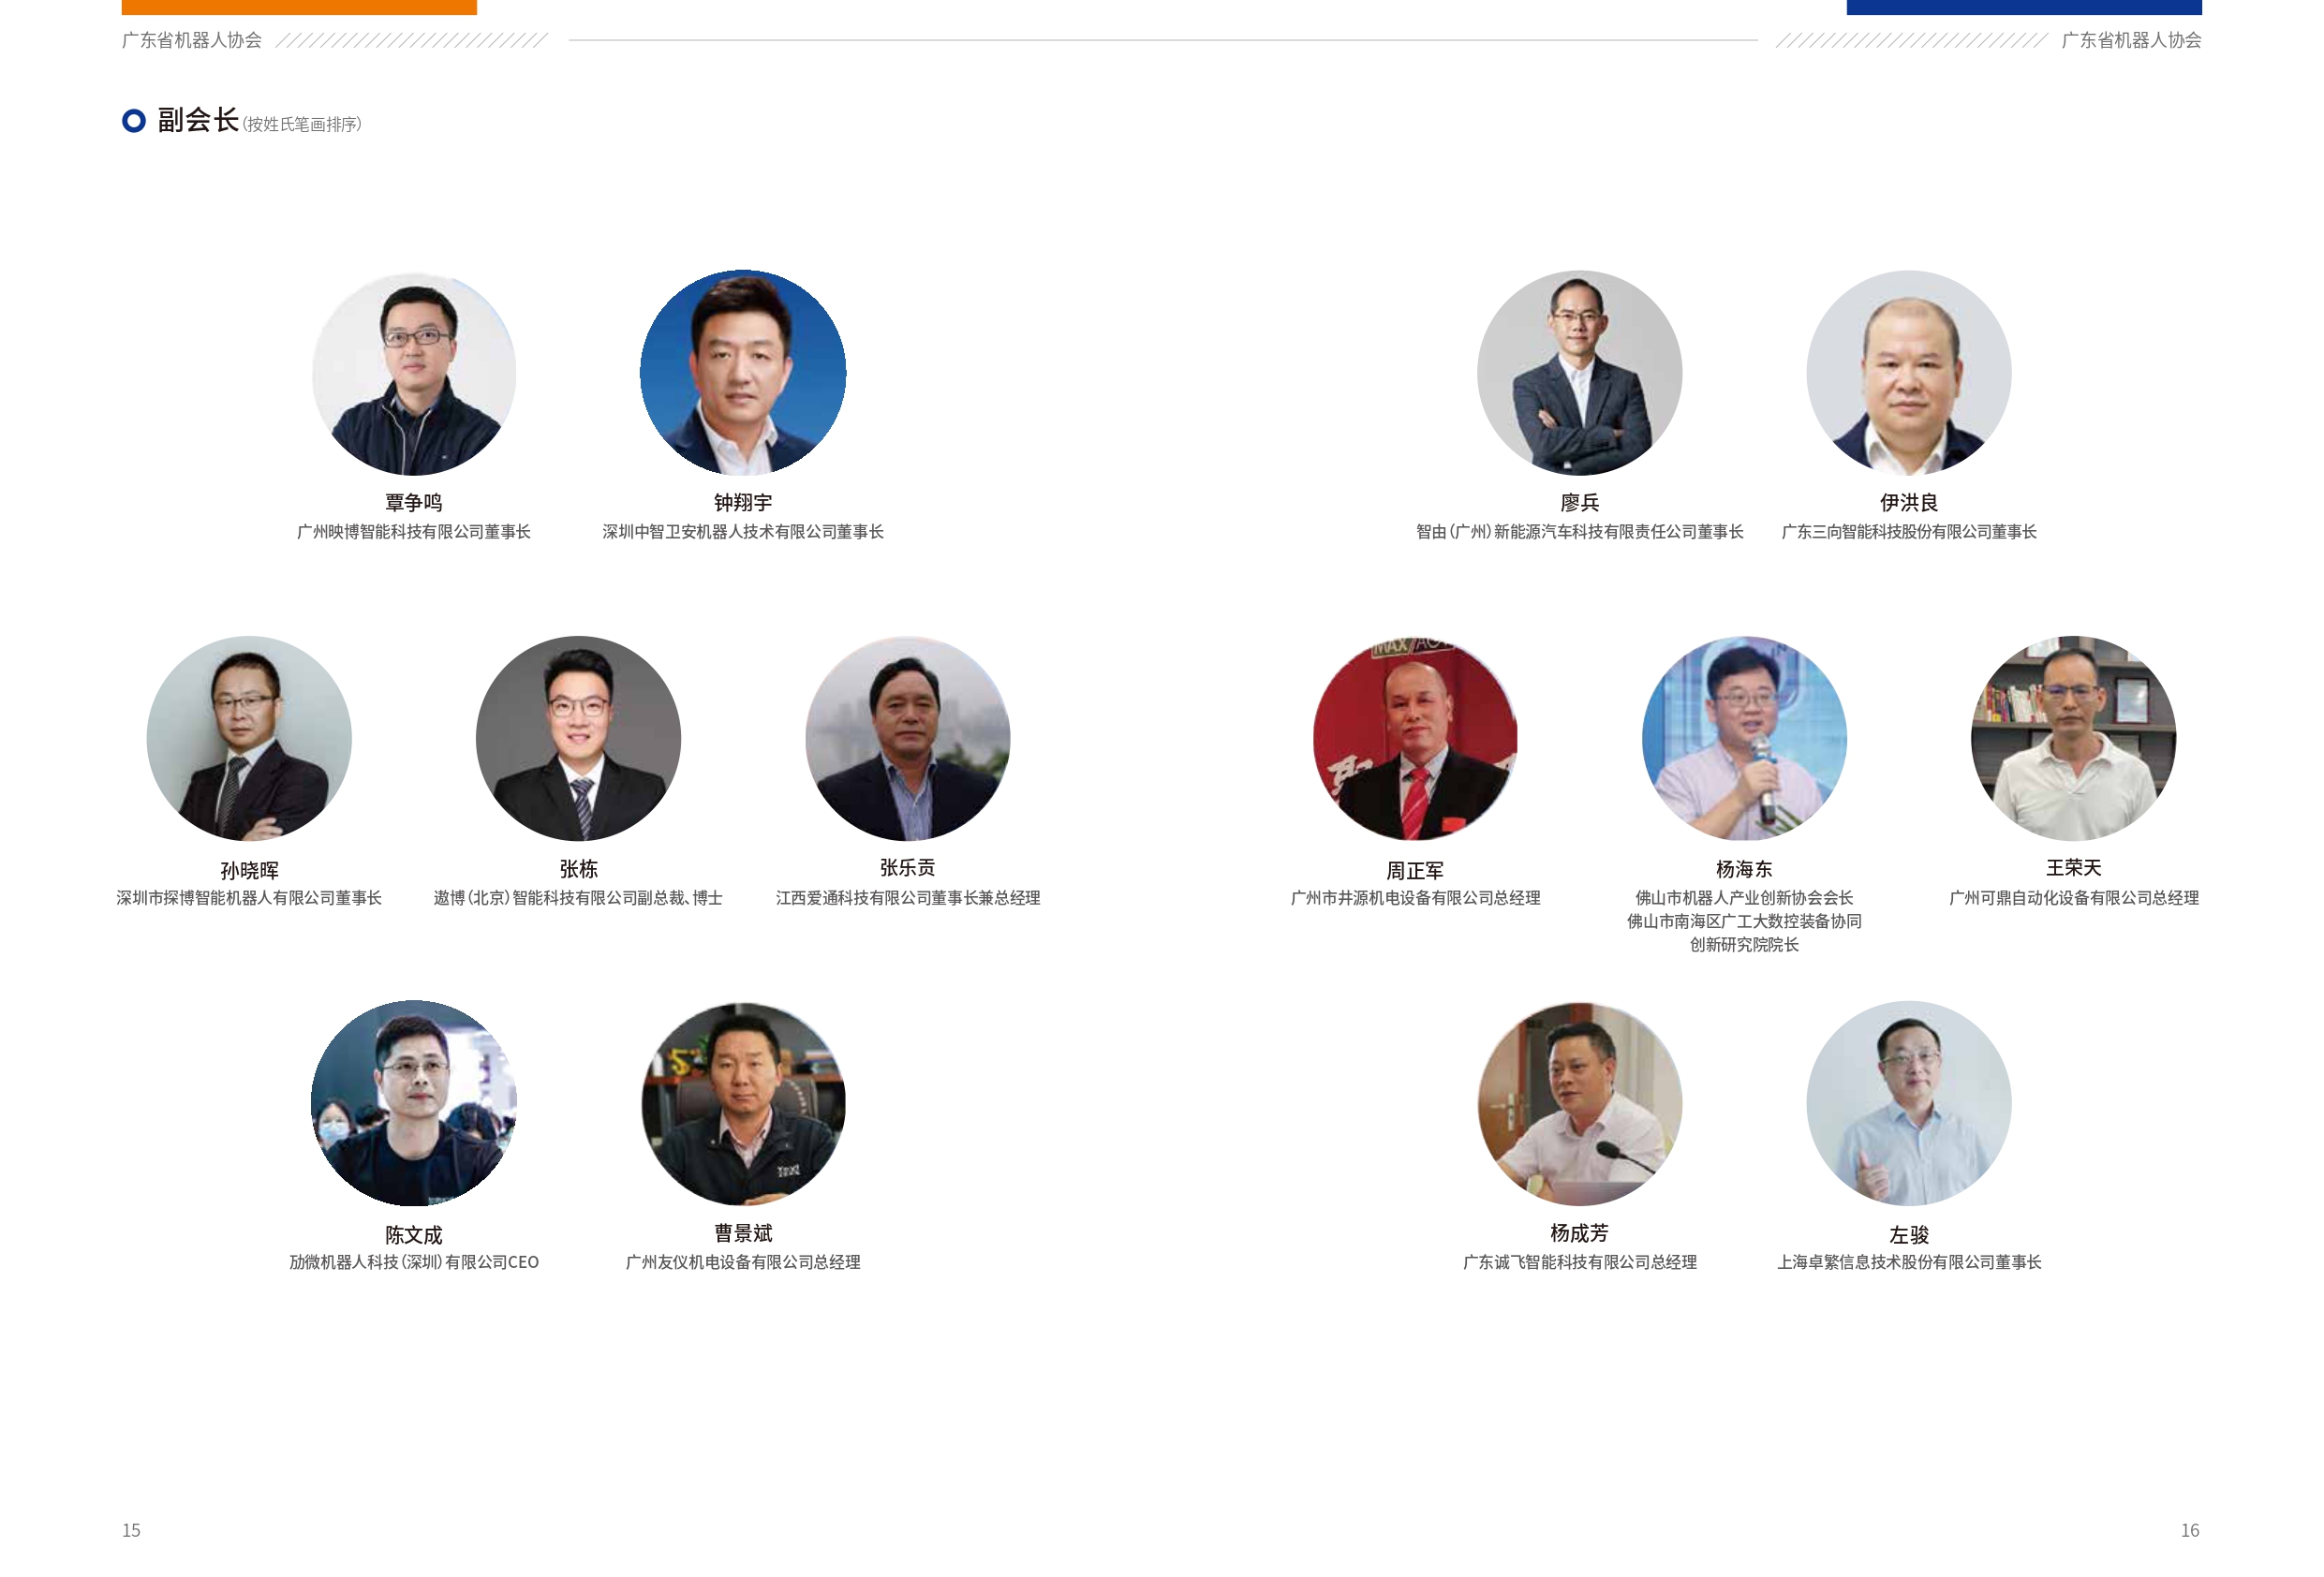The width and height of the screenshot is (2324, 1577).
Task: Click the portrait of 曹景斌
Action: pyautogui.click(x=743, y=1104)
